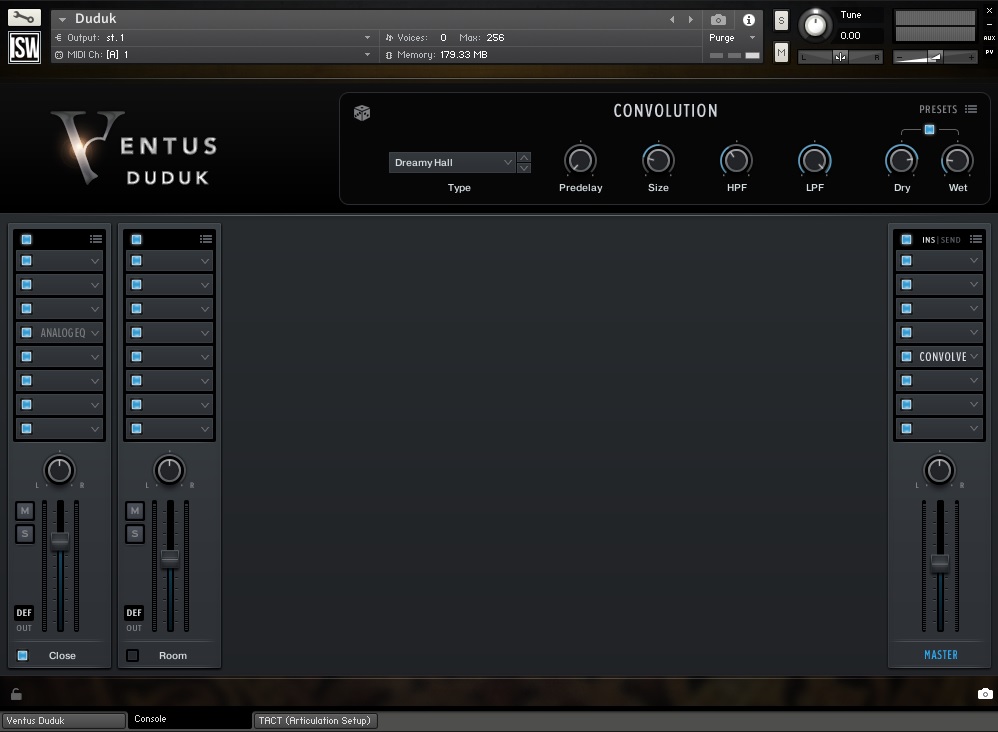
Task: Click the instrument info (i) icon in the header
Action: click(x=748, y=20)
